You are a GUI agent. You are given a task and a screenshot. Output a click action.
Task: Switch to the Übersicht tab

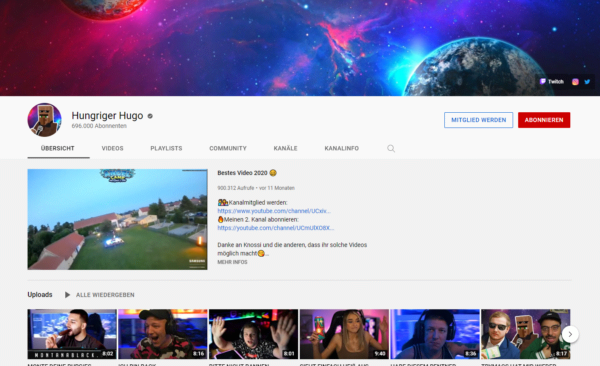pyautogui.click(x=58, y=148)
